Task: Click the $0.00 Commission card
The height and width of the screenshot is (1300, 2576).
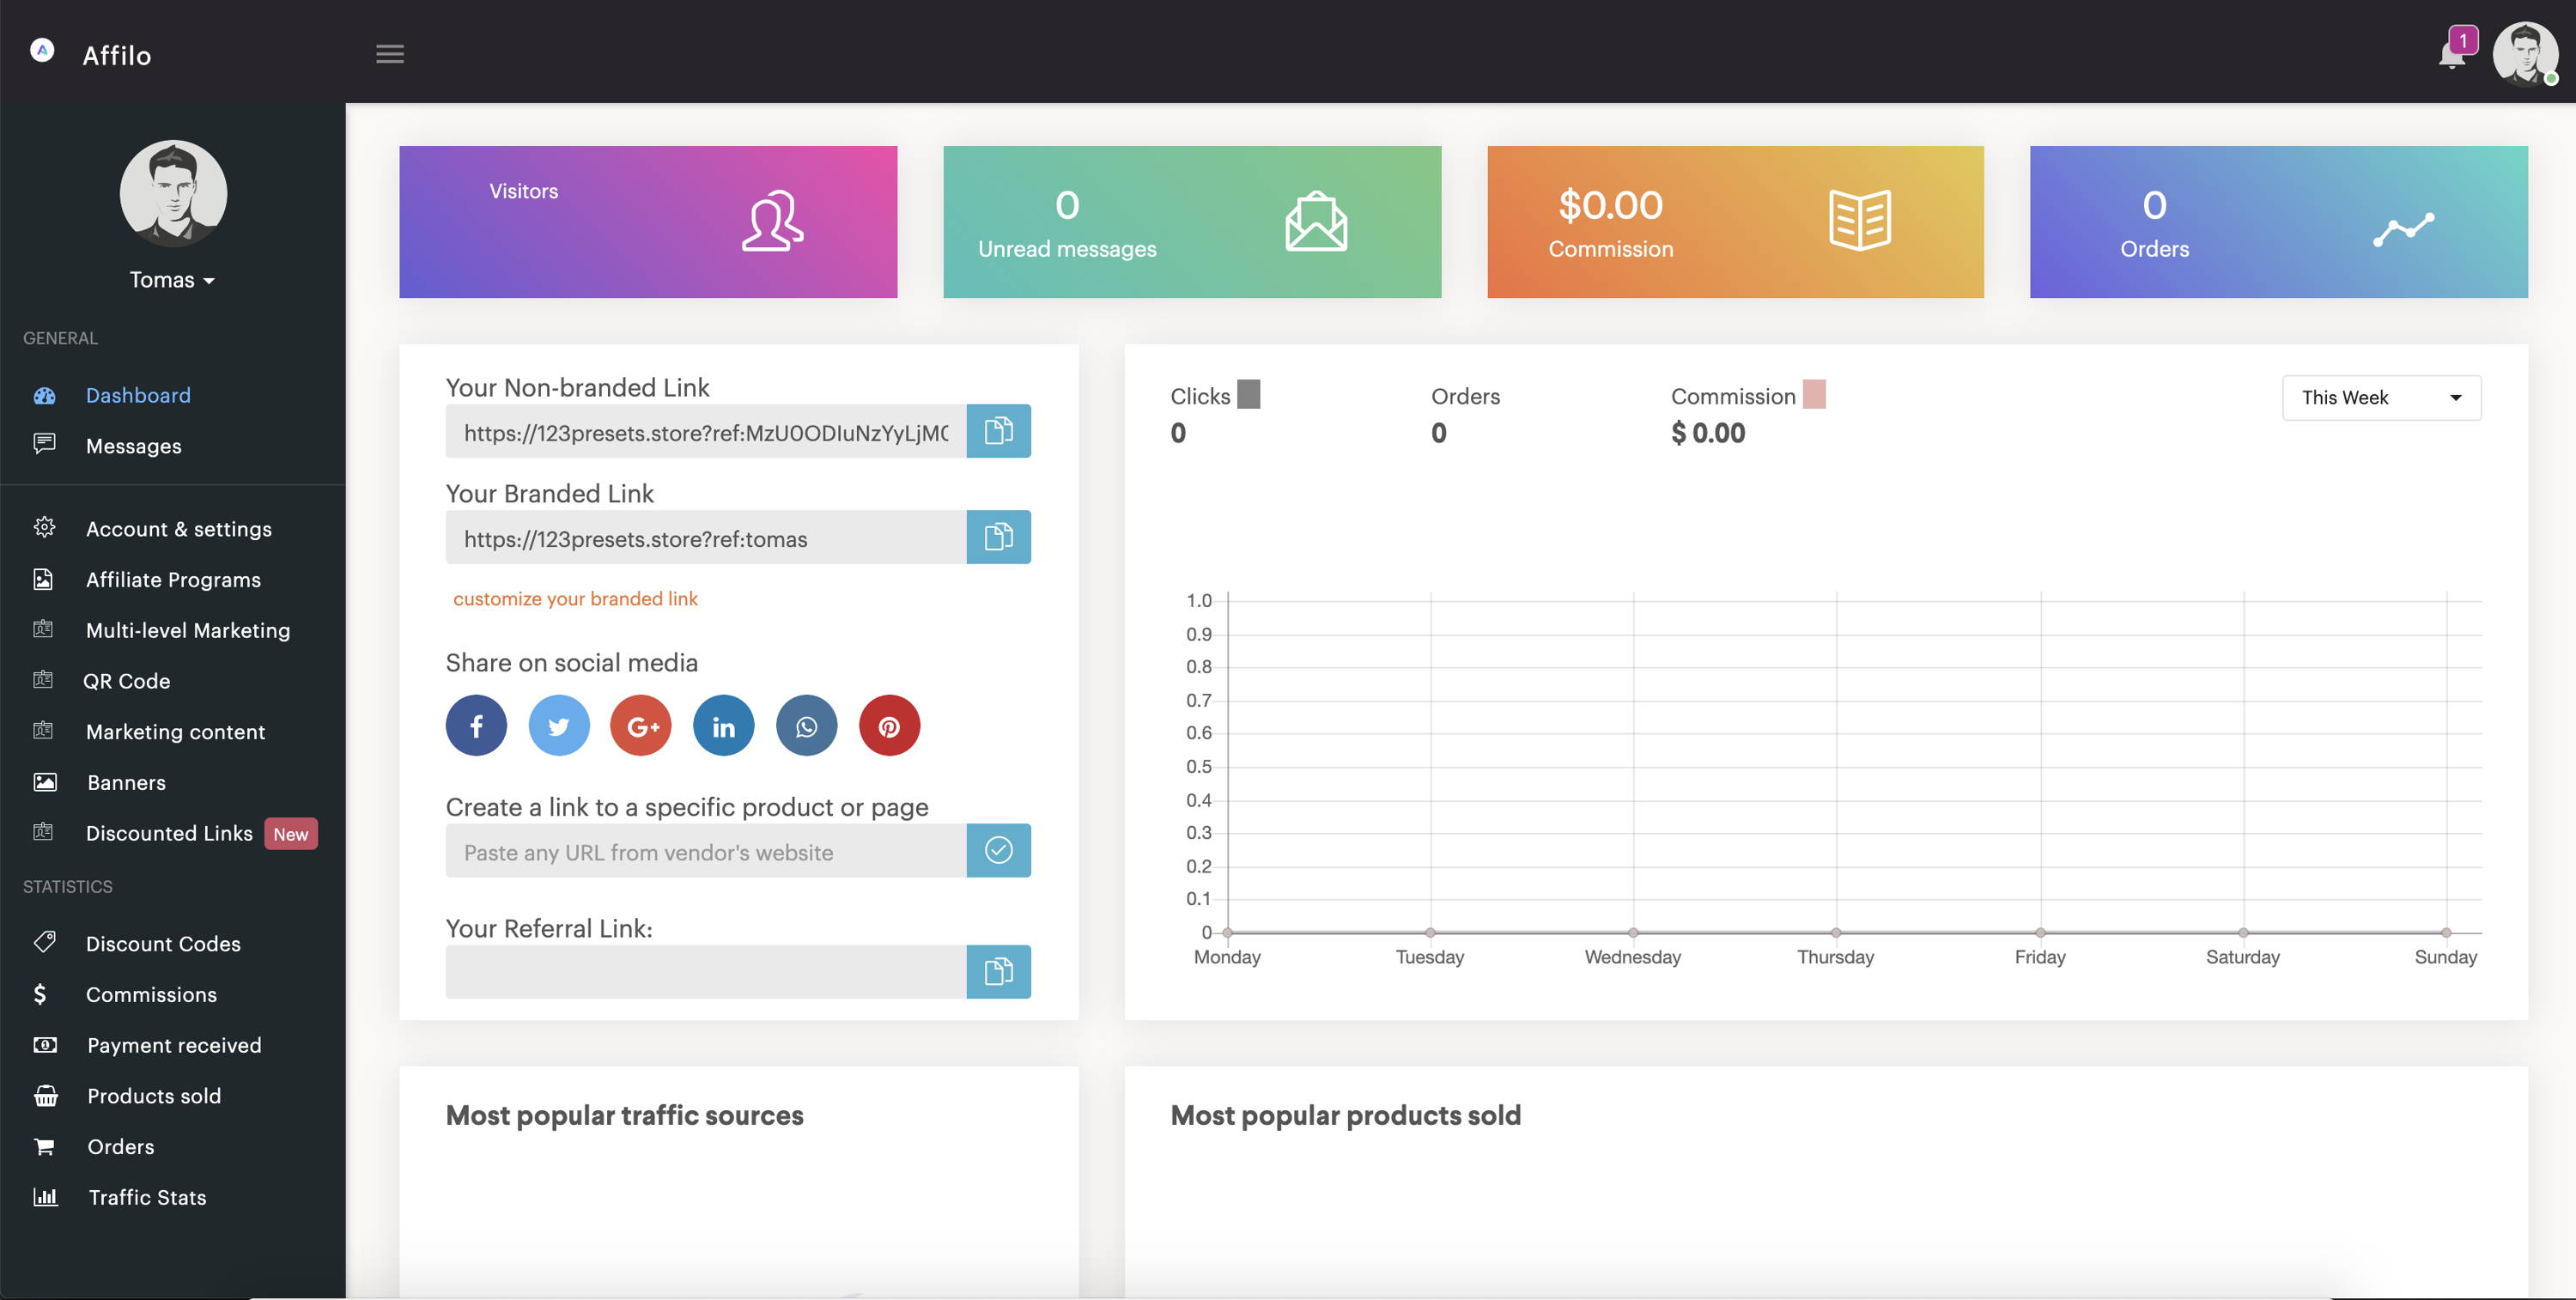Action: pyautogui.click(x=1735, y=222)
